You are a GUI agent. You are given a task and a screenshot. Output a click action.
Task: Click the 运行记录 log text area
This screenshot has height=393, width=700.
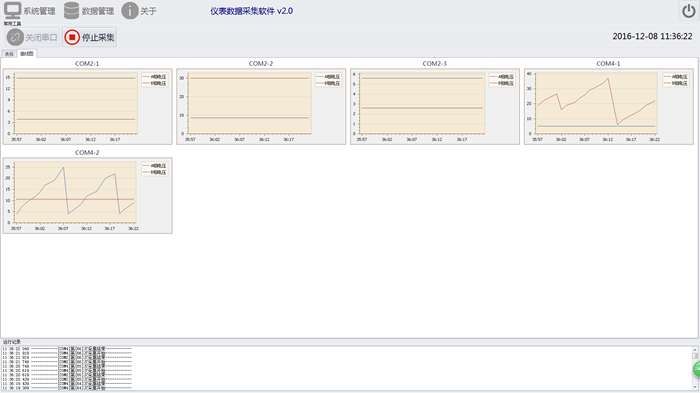pos(346,368)
